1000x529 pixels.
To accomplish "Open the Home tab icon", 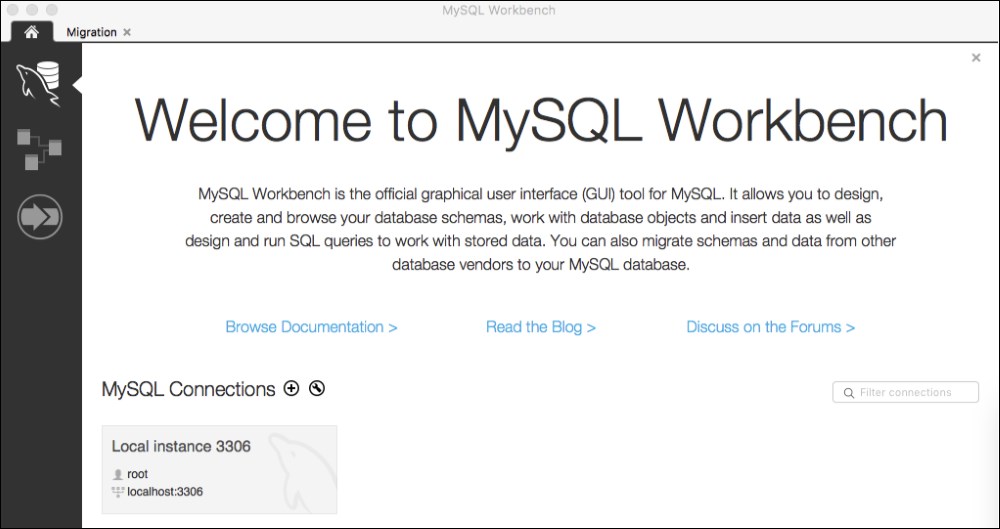I will 31,32.
